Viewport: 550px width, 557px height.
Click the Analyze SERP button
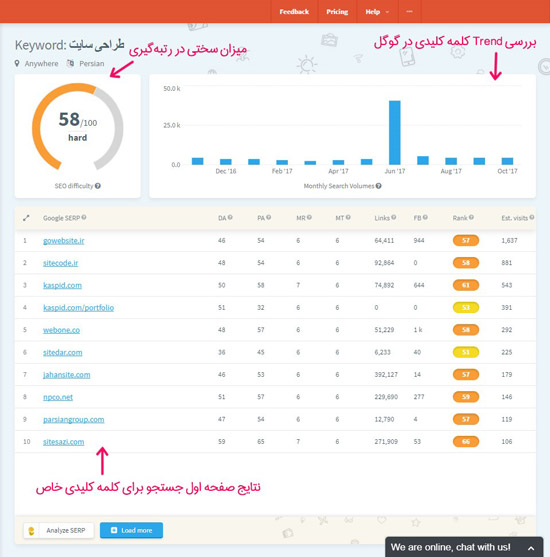[59, 530]
